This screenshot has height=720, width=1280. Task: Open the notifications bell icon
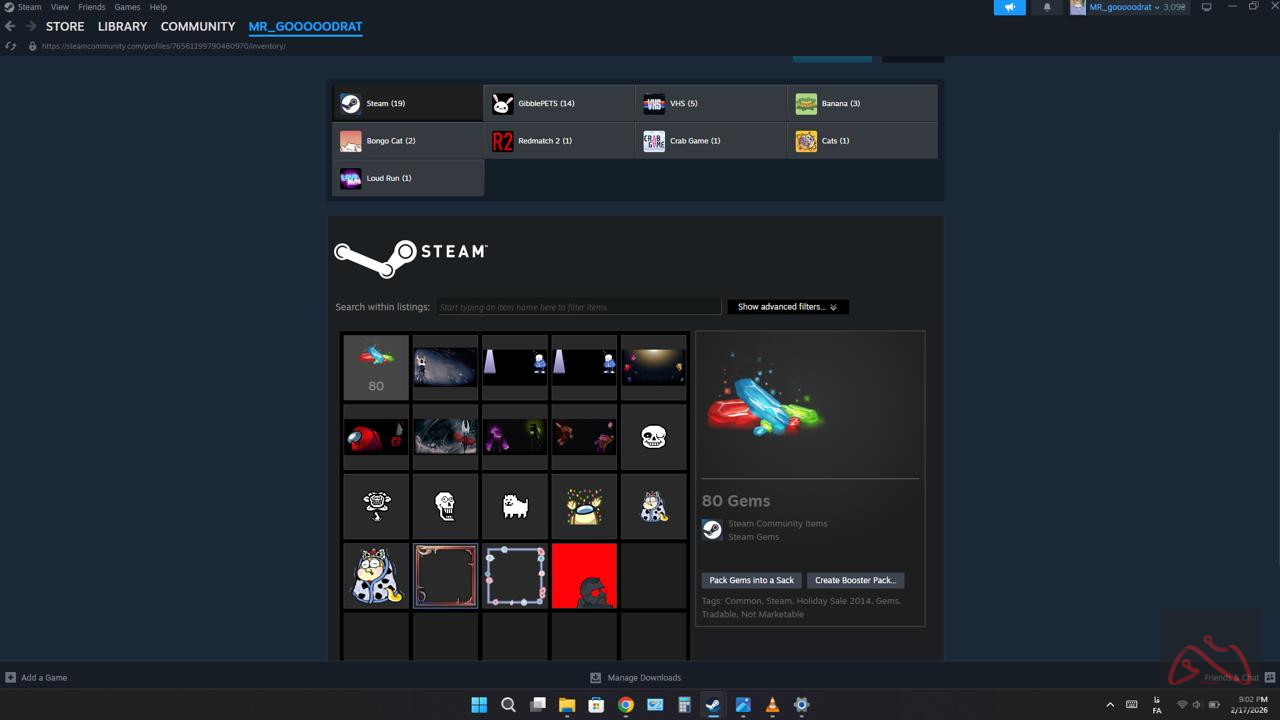click(1047, 7)
